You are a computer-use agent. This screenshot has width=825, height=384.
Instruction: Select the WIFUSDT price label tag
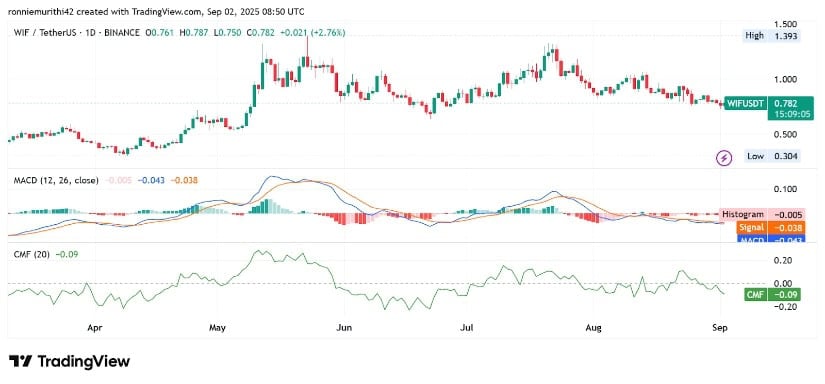tap(745, 103)
